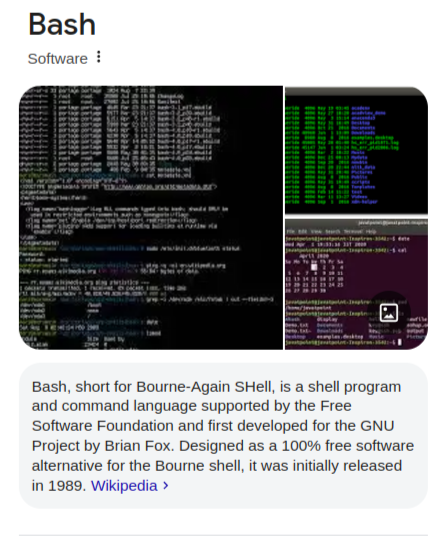This screenshot has height=546, width=448.
Task: Open the green directory listing thumbnail
Action: (x=356, y=150)
